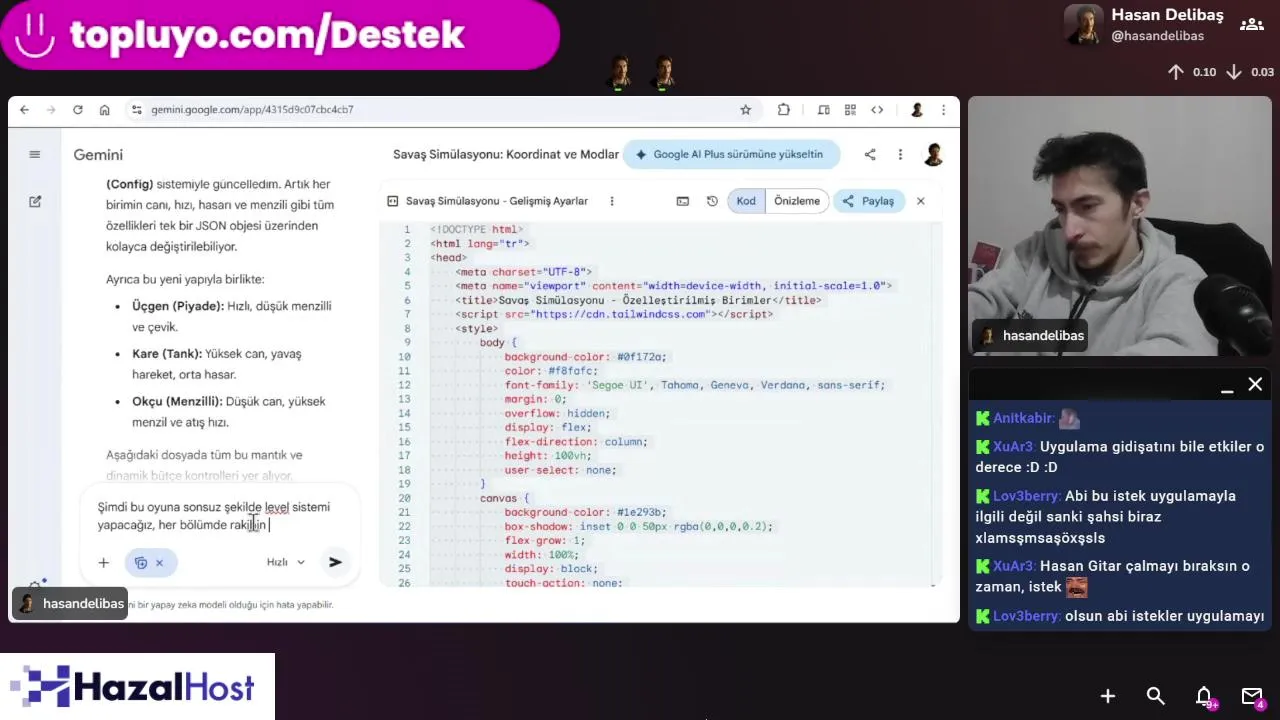Screen dimensions: 1280x720
Task: Share the conversation via header share icon
Action: (x=870, y=155)
